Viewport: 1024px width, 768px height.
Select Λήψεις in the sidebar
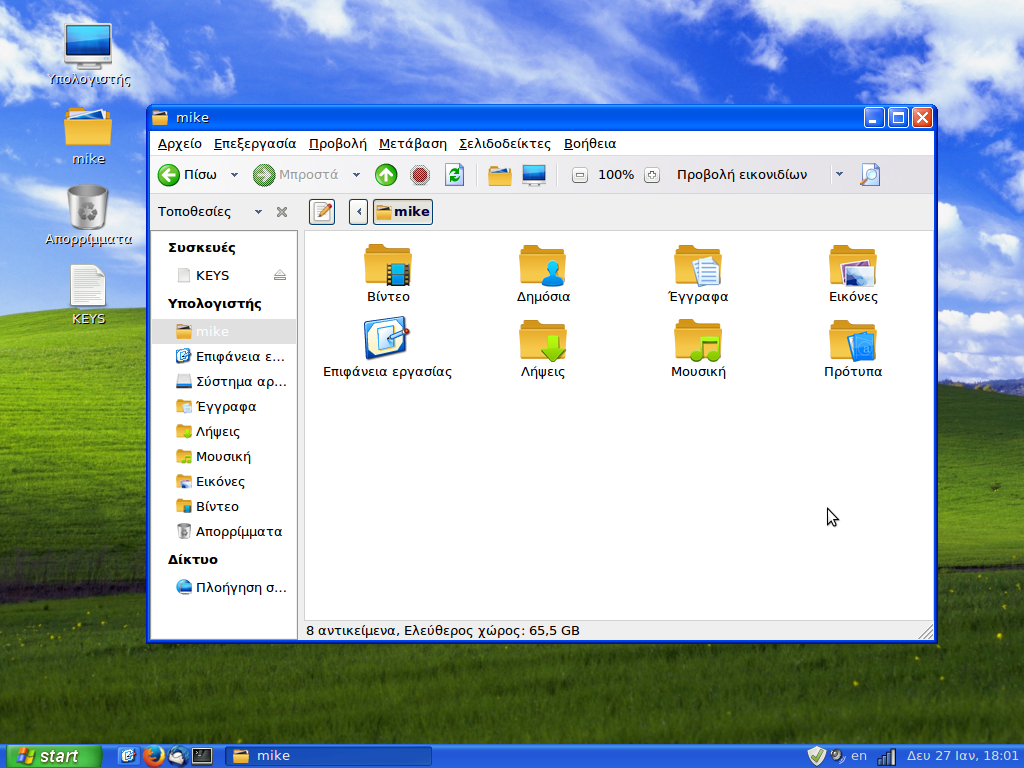coord(224,432)
